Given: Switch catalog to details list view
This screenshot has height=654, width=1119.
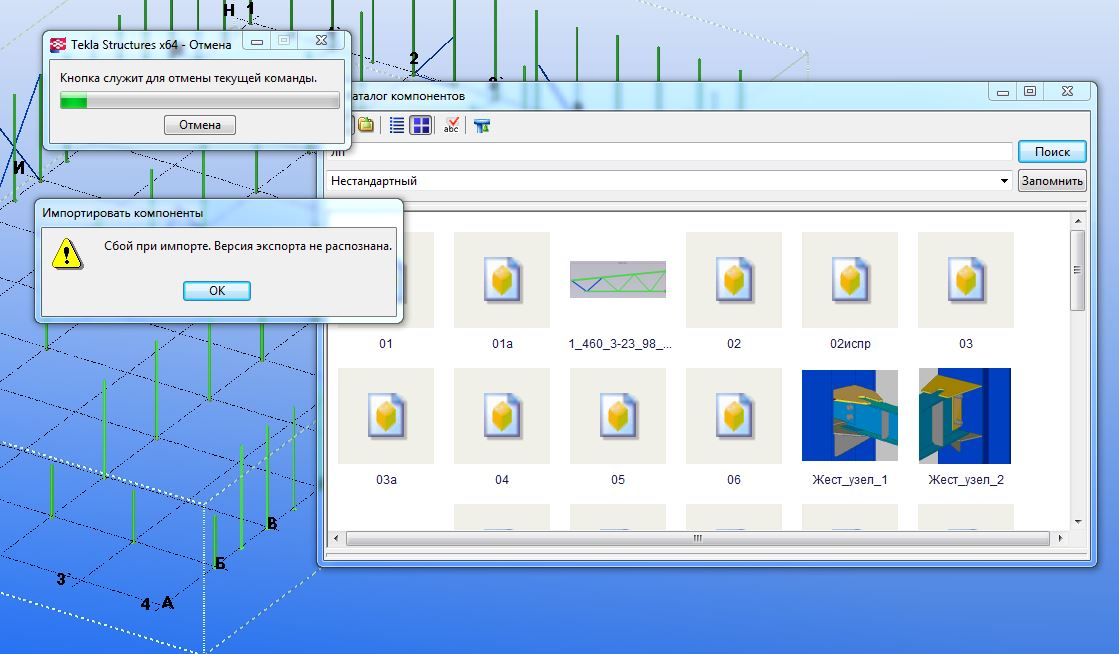Looking at the screenshot, I should point(397,125).
